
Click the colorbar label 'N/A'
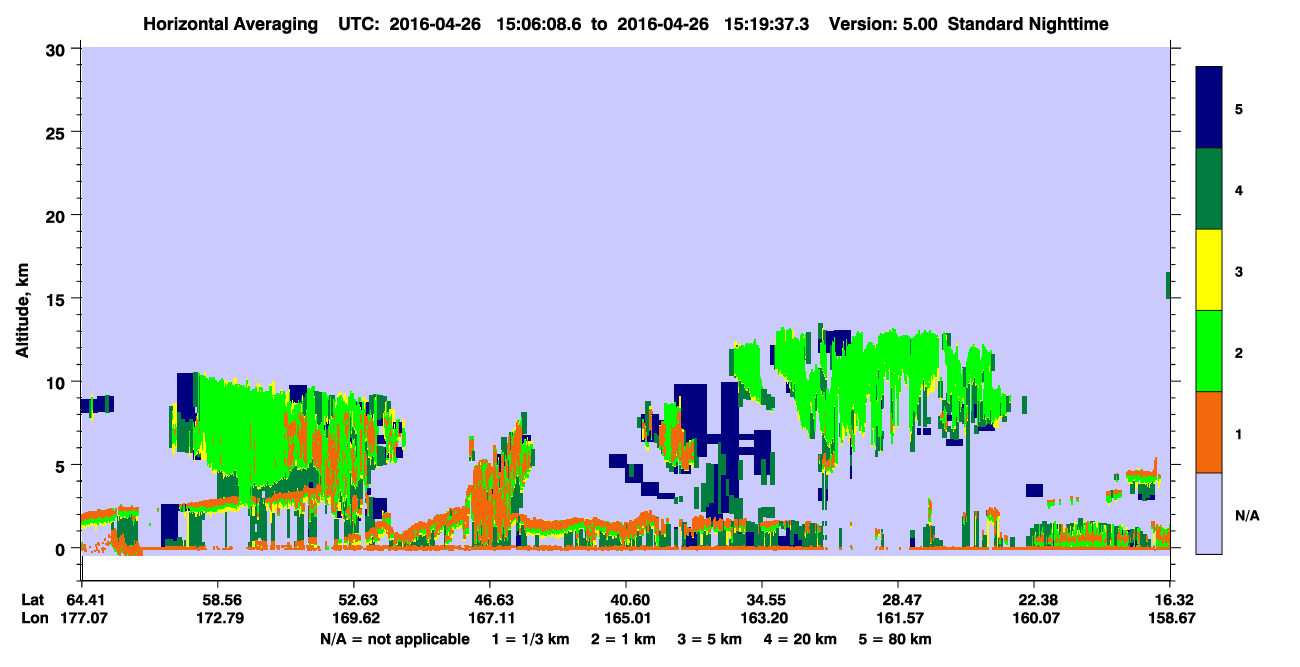(1246, 516)
